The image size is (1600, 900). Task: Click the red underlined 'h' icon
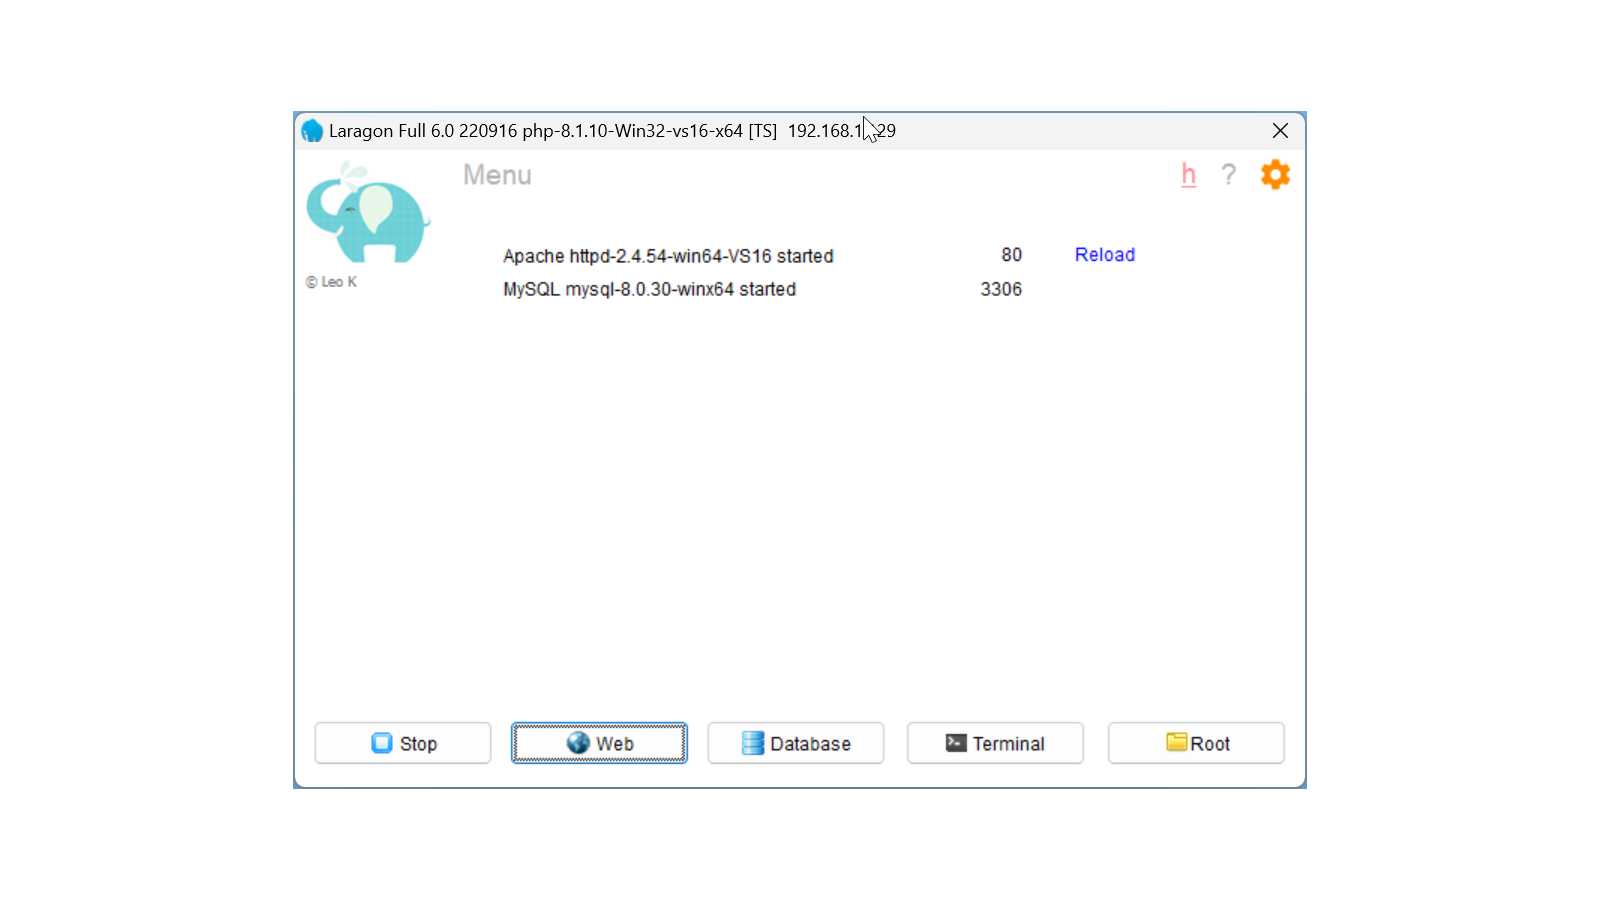[x=1188, y=175]
